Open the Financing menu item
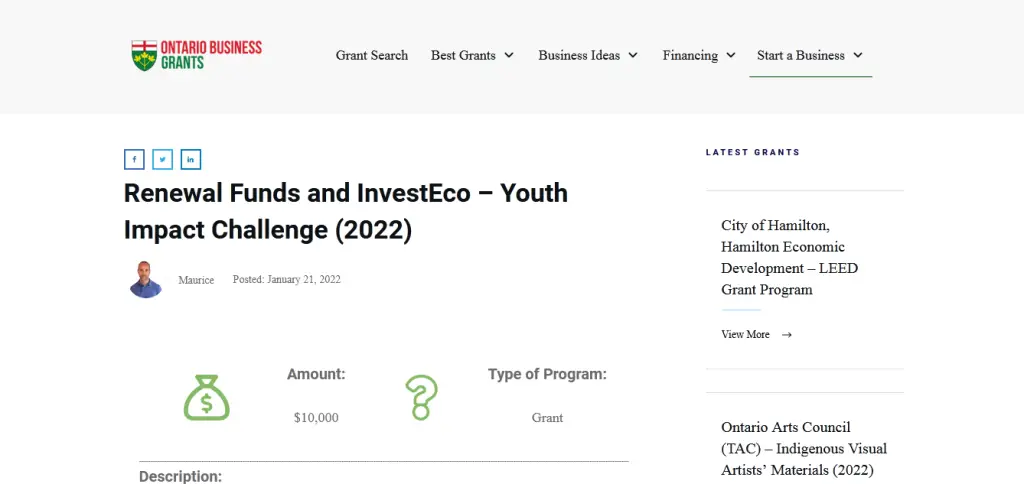This screenshot has width=1024, height=484. [690, 56]
